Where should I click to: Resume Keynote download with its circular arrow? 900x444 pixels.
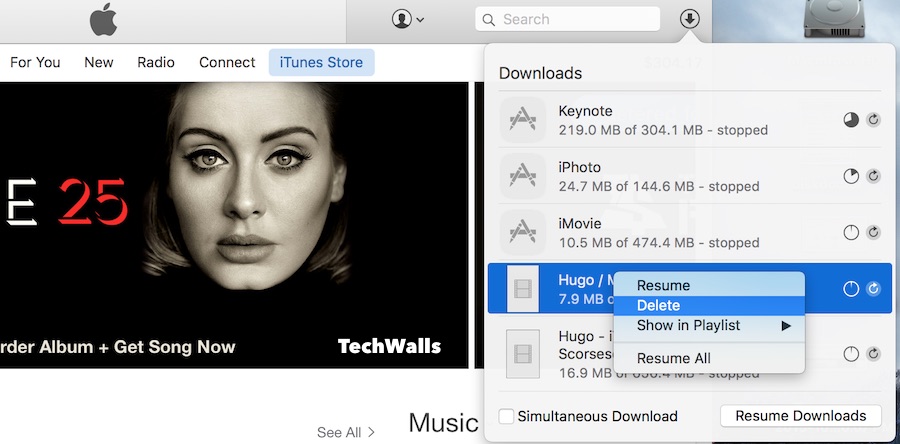(x=873, y=120)
